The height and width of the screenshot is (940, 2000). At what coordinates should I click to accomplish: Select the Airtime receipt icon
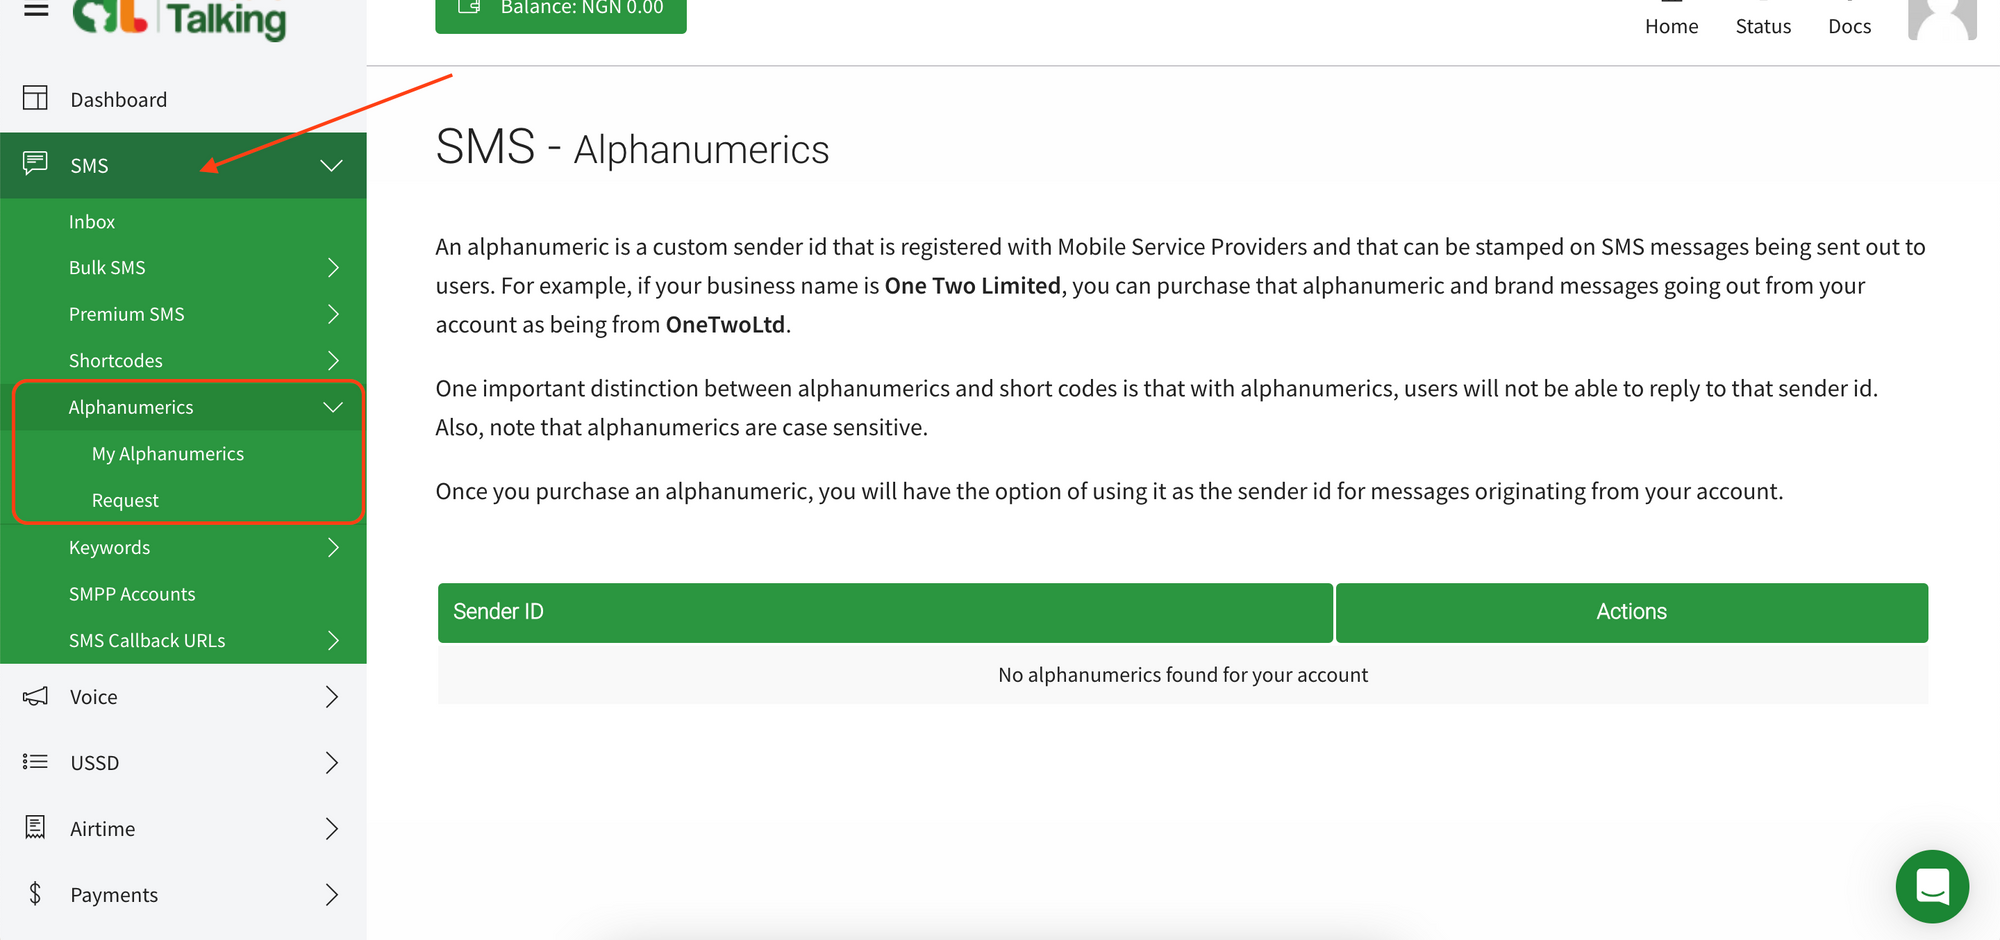coord(35,828)
